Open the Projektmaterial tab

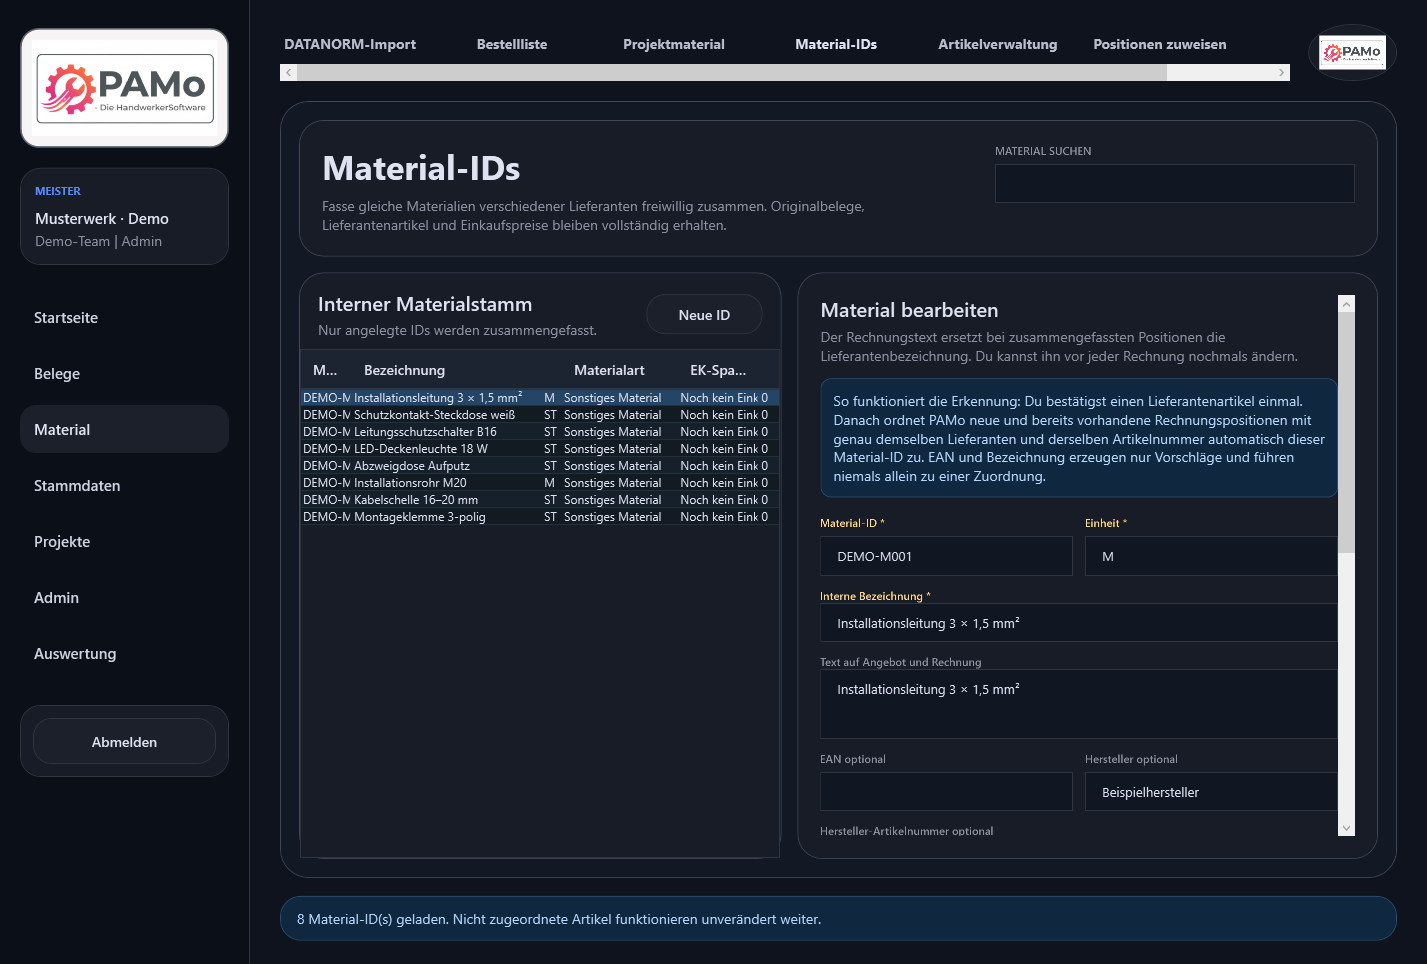point(674,44)
